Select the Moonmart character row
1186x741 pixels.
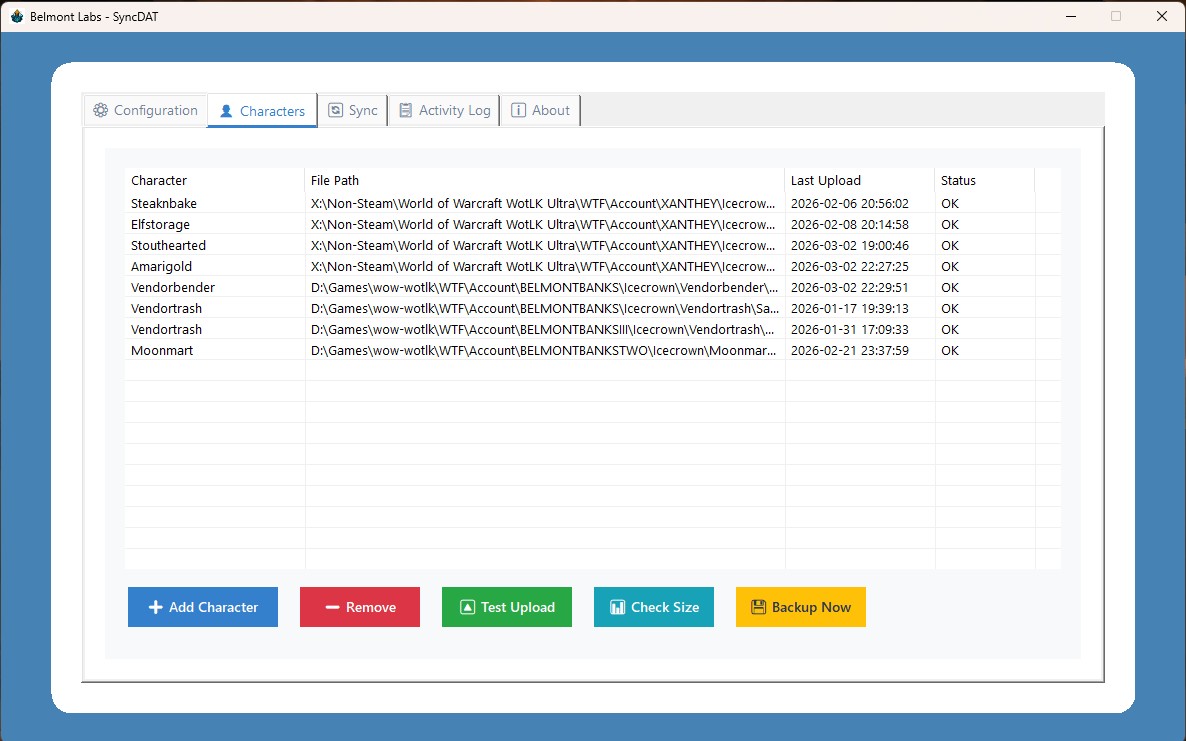pyautogui.click(x=162, y=351)
